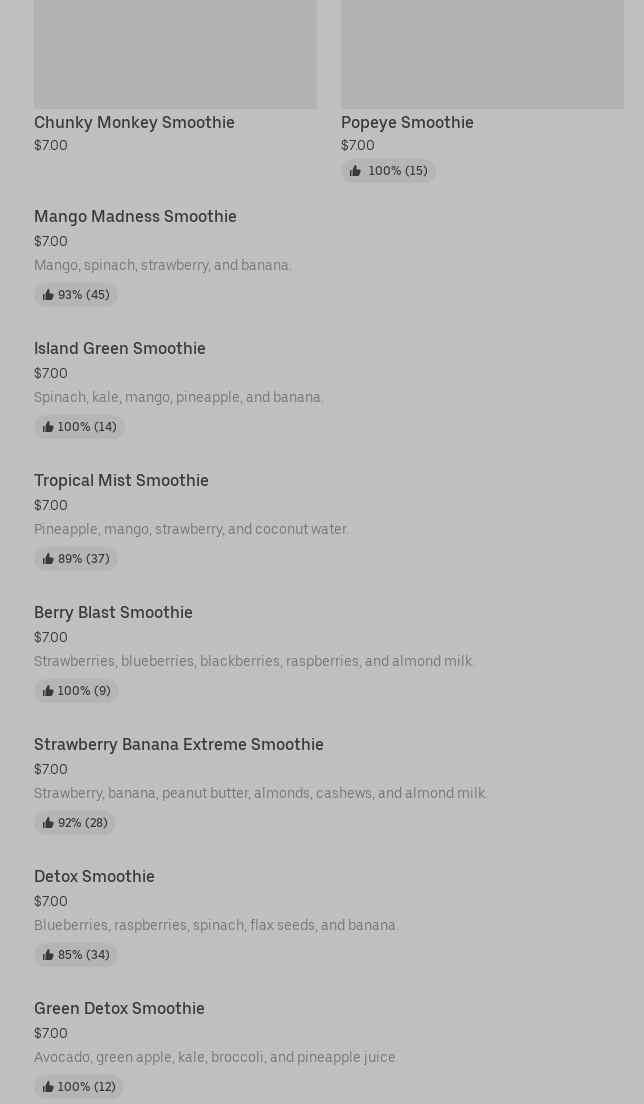Click thumbs-up icon for Strawberry Banana Extreme
The image size is (644, 1104).
pos(48,823)
